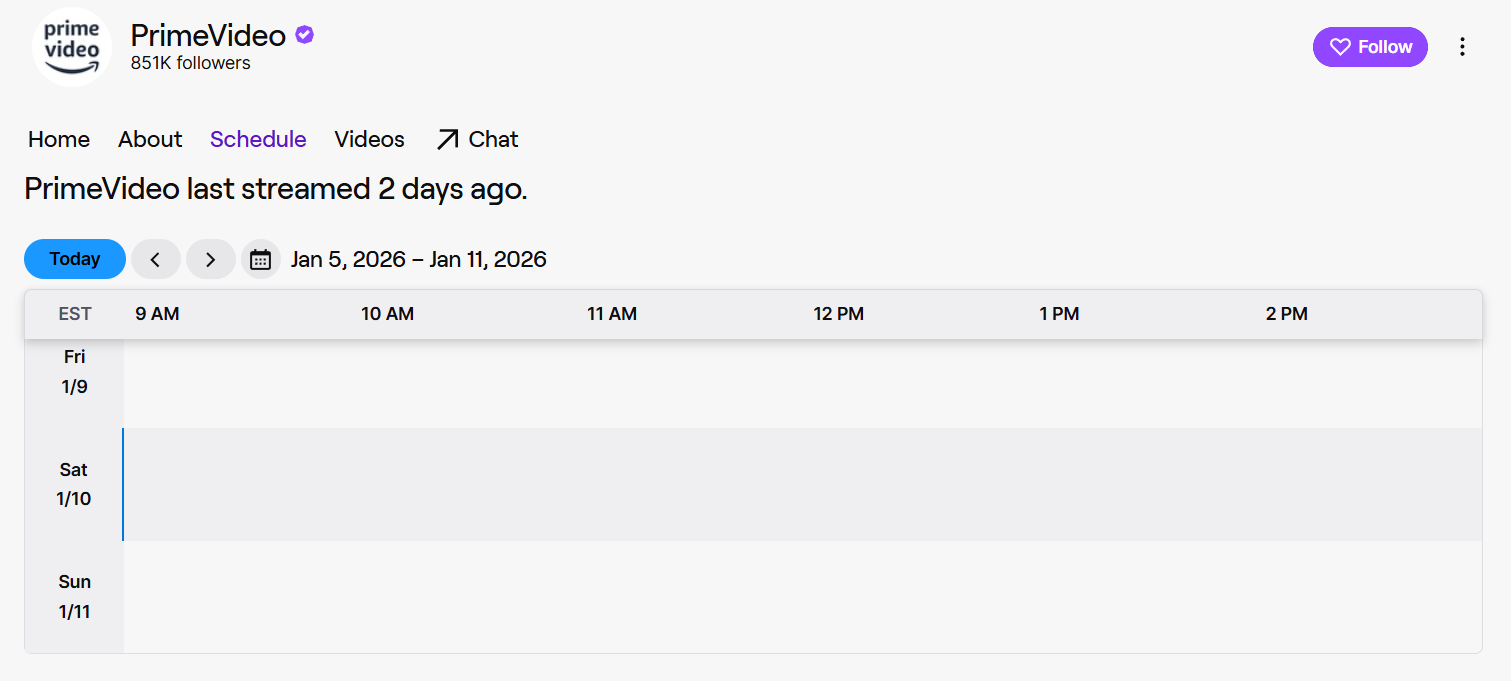The width and height of the screenshot is (1511, 681).
Task: Select the Sat 1/10 day row
Action: (74, 484)
